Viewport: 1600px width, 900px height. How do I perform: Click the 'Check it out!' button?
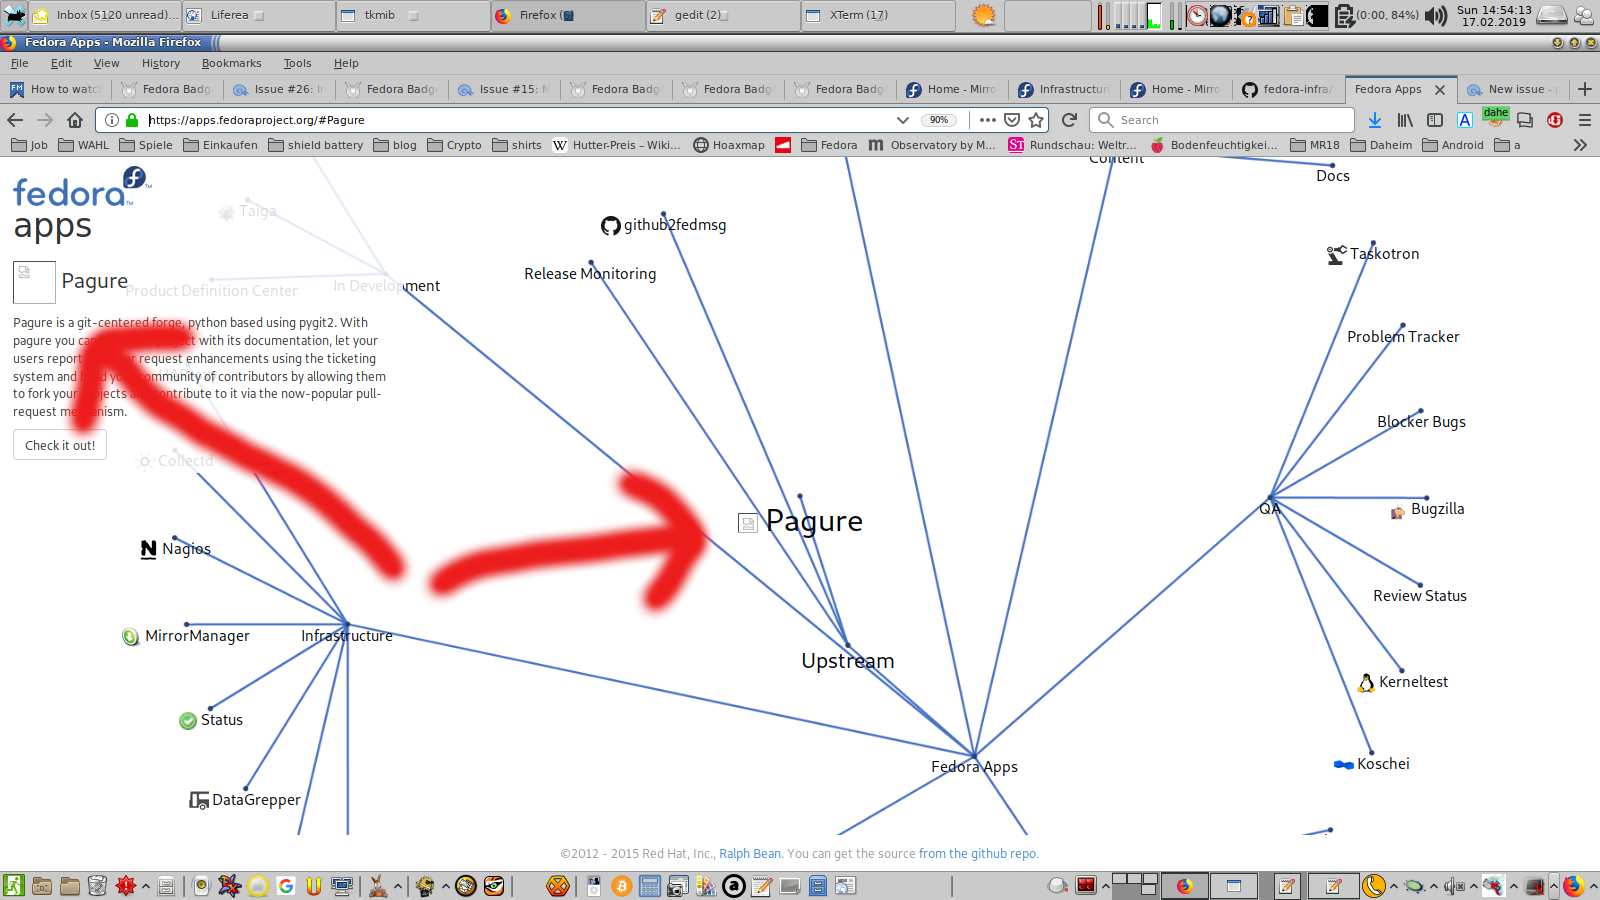[60, 445]
